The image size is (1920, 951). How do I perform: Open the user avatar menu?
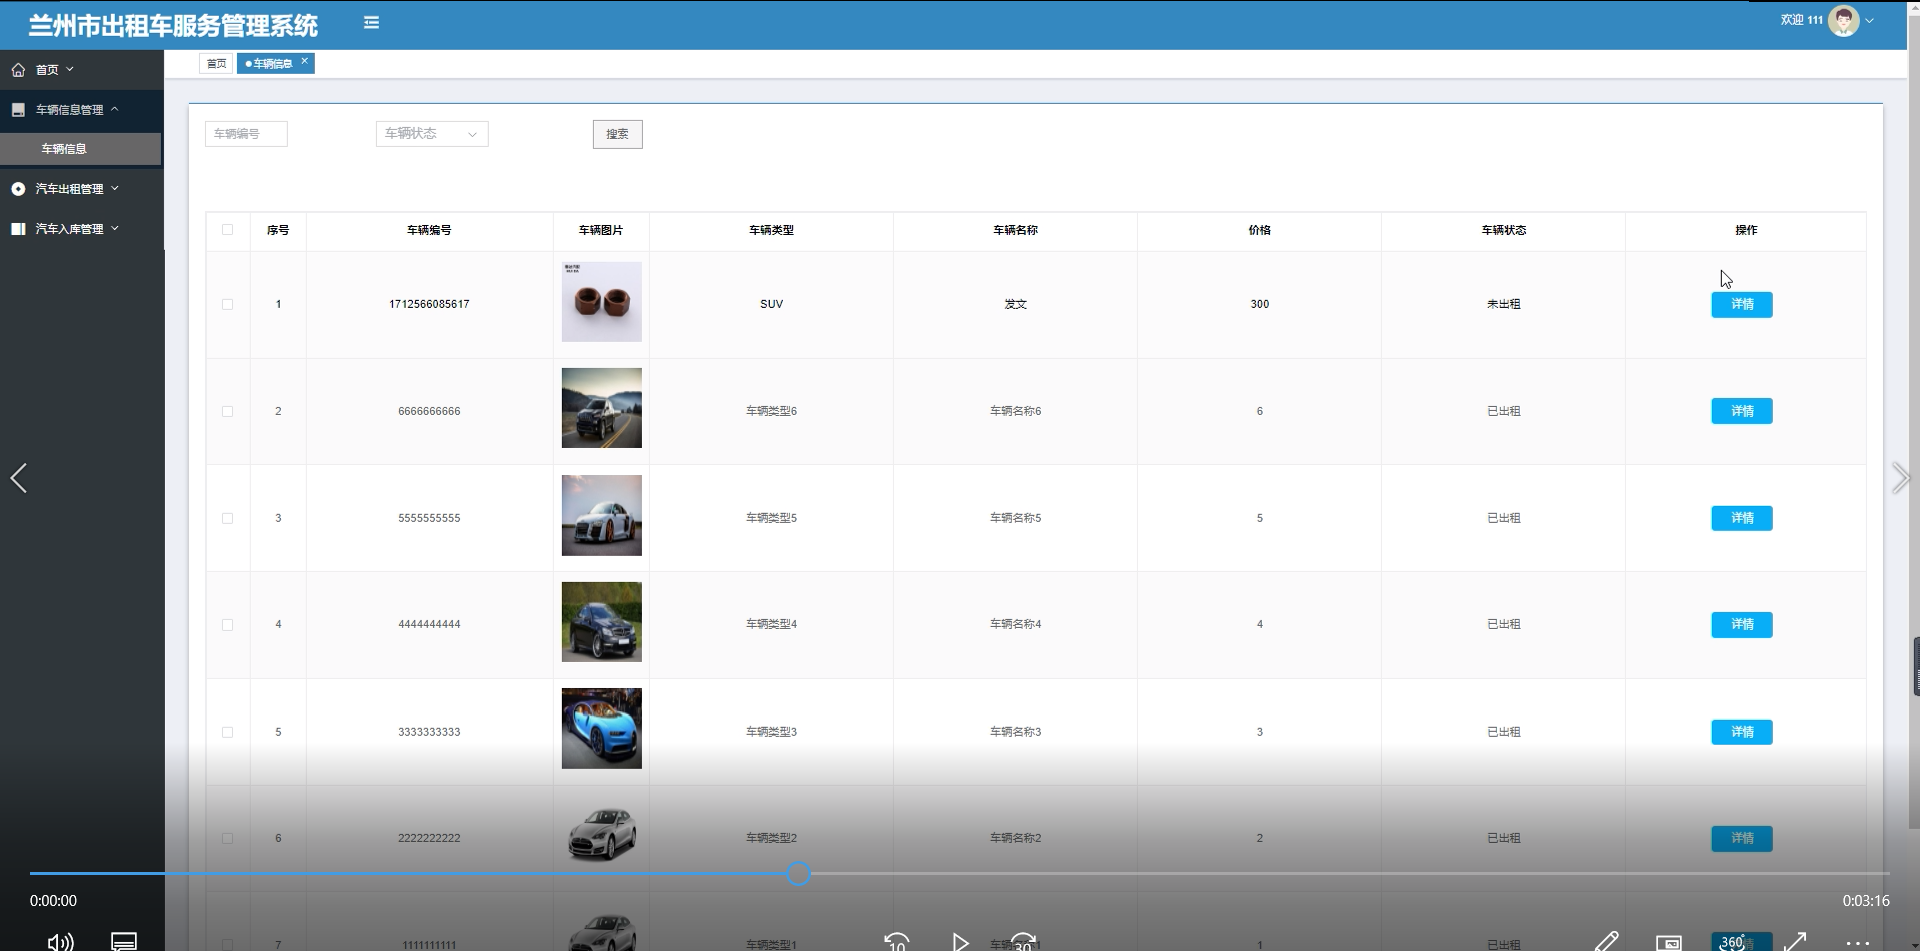[x=1842, y=20]
